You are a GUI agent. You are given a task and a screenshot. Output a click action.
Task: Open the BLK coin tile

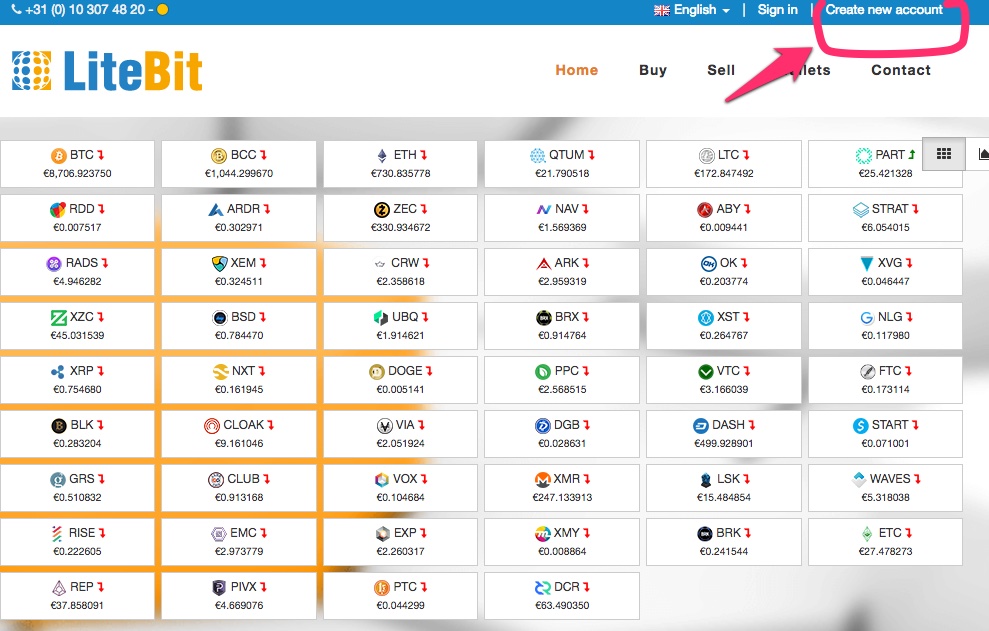click(x=77, y=433)
